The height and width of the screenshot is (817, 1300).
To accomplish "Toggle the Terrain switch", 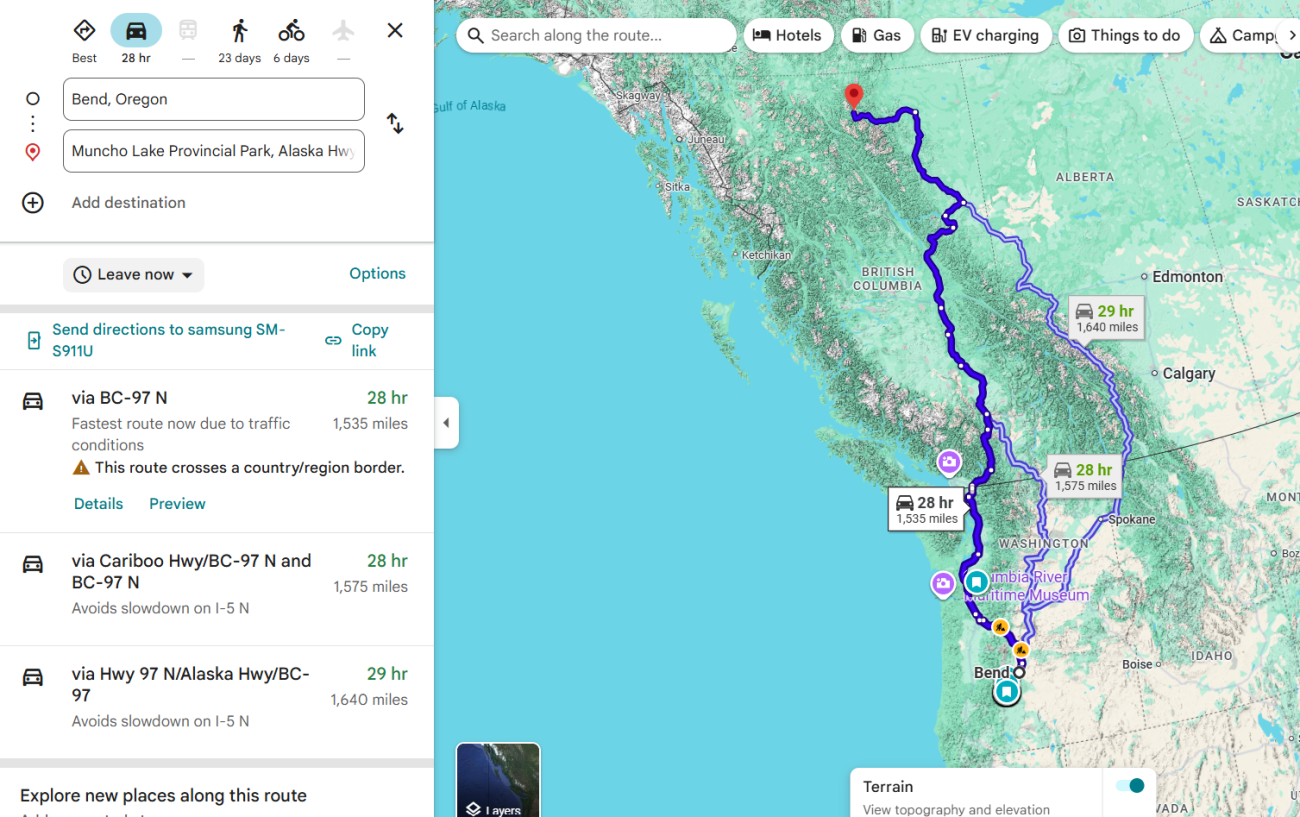I will [x=1130, y=786].
